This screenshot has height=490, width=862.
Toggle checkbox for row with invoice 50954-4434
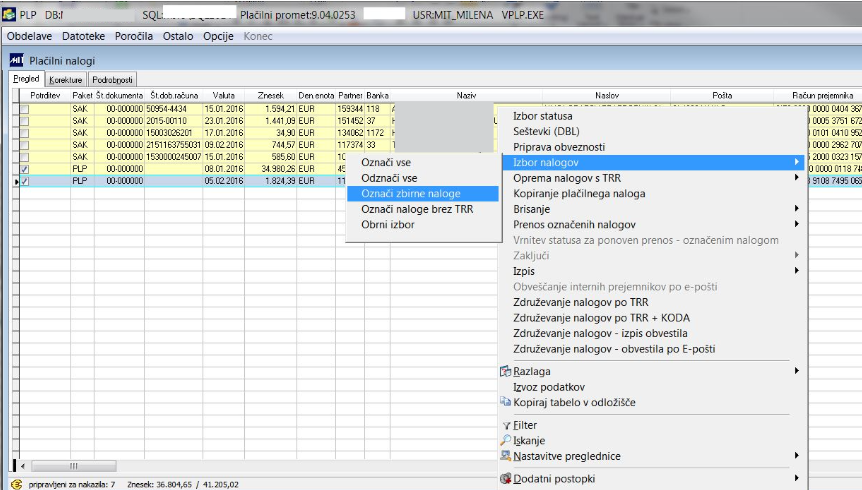[24, 109]
